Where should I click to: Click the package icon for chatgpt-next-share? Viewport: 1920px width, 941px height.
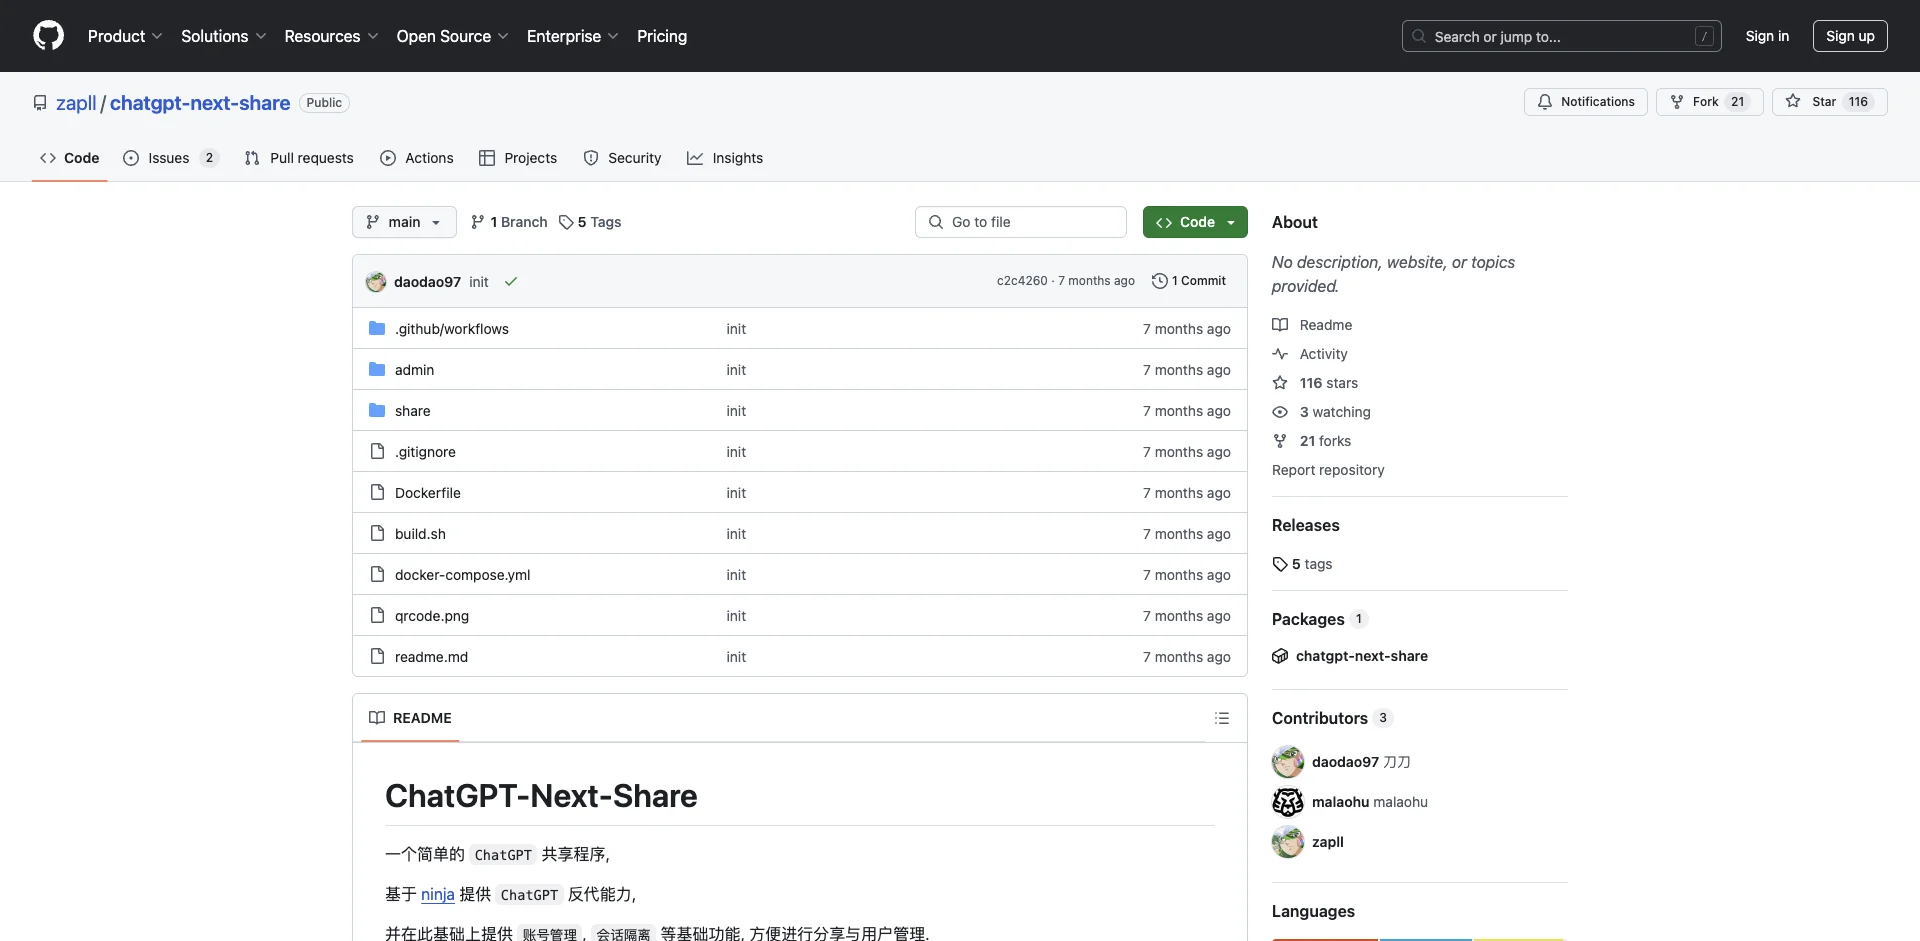(x=1280, y=656)
